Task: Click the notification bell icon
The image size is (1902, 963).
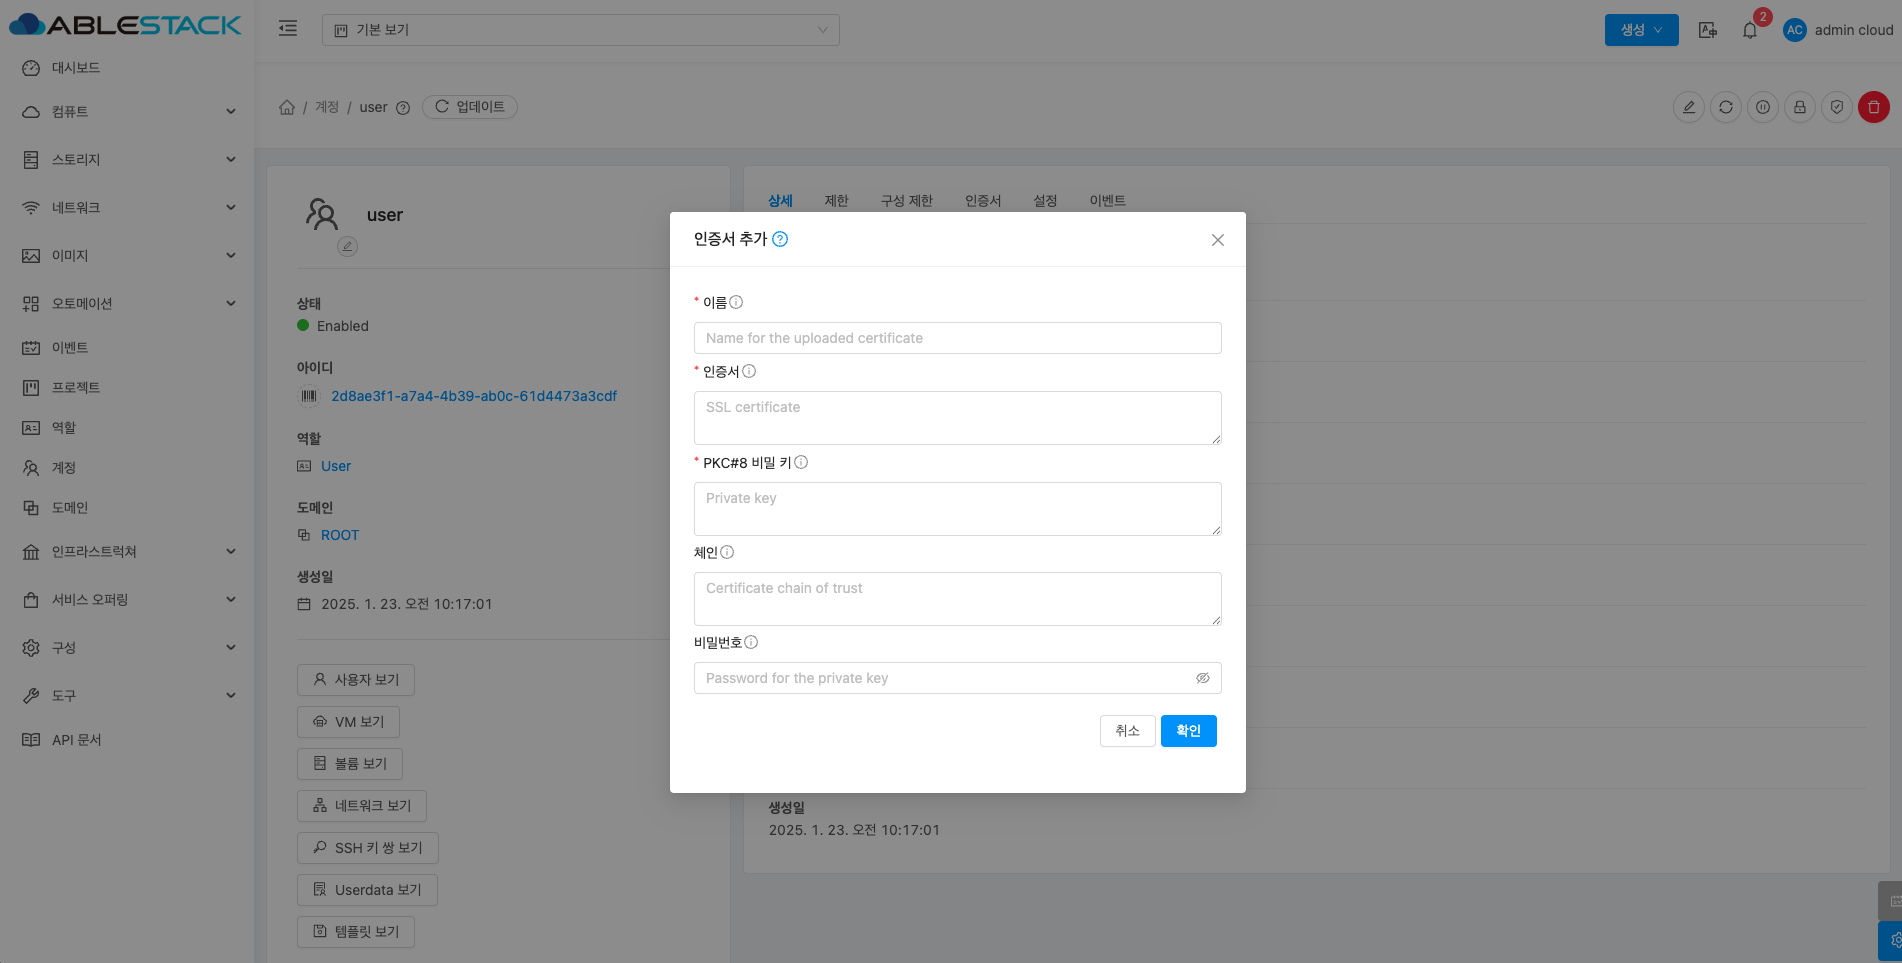Action: click(1749, 30)
